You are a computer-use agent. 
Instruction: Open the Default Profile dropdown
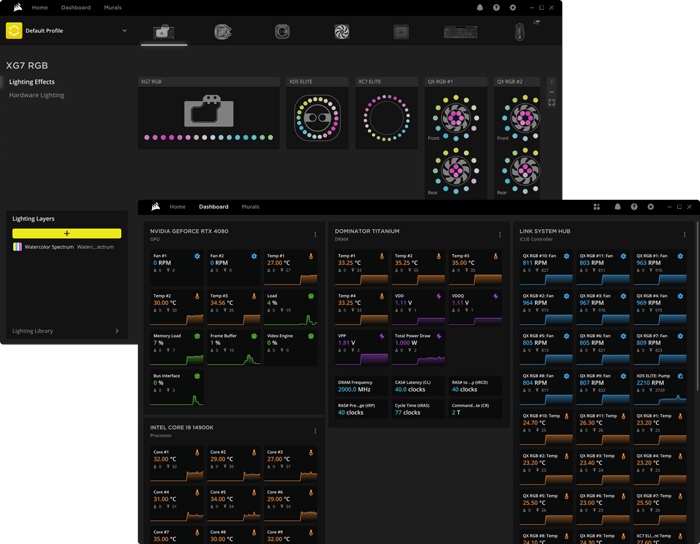tap(124, 31)
